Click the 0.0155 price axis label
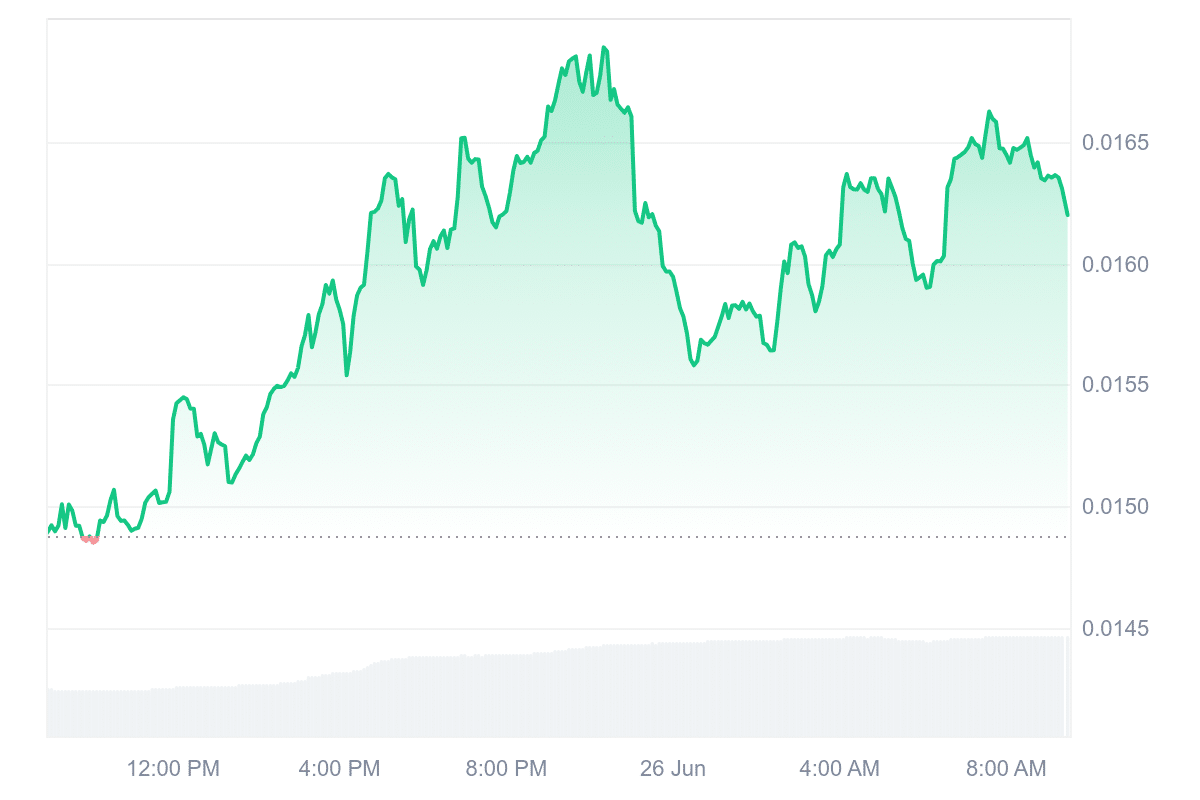The height and width of the screenshot is (800, 1200). tap(1115, 385)
